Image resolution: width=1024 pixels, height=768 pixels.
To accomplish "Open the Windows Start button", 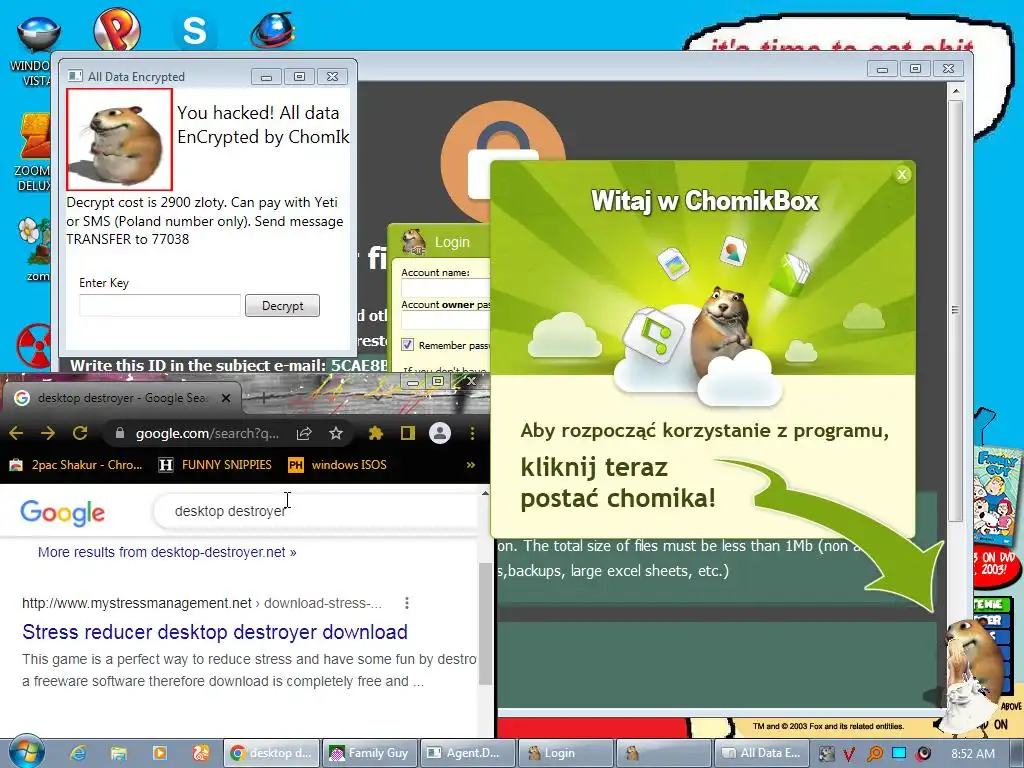I will [26, 752].
